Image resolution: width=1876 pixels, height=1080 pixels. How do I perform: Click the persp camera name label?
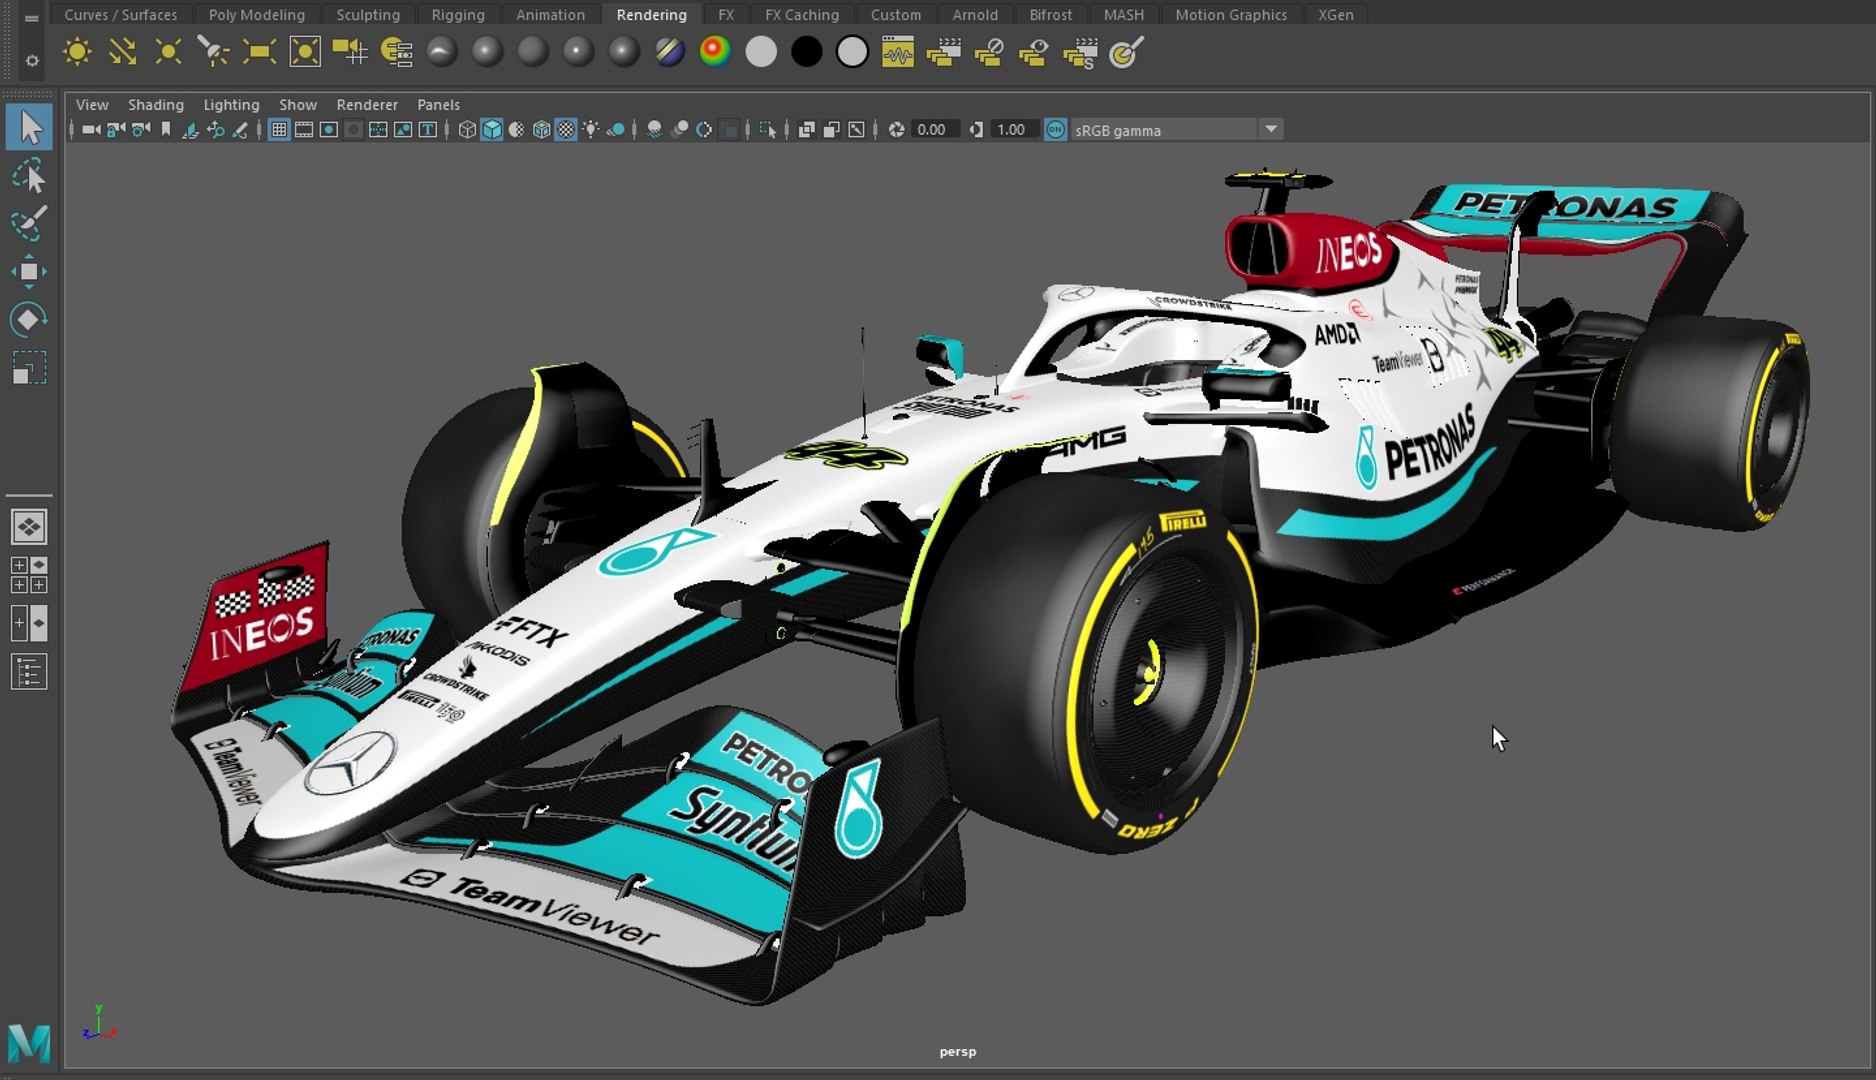958,1052
